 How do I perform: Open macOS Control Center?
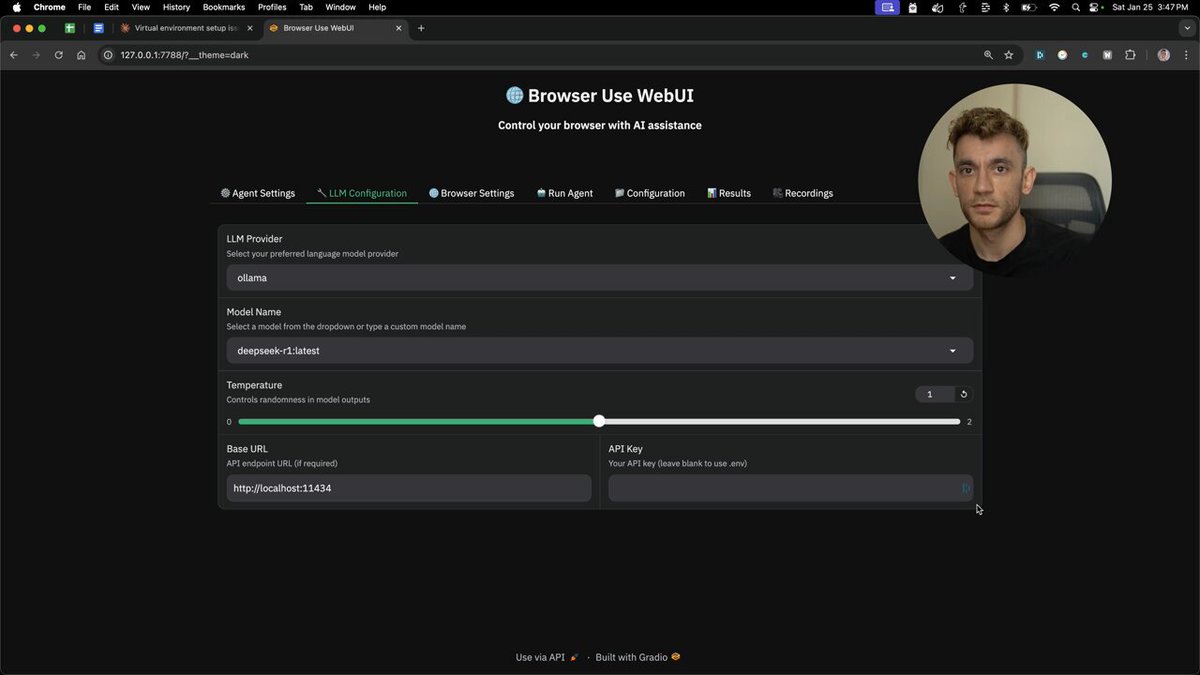click(1096, 7)
